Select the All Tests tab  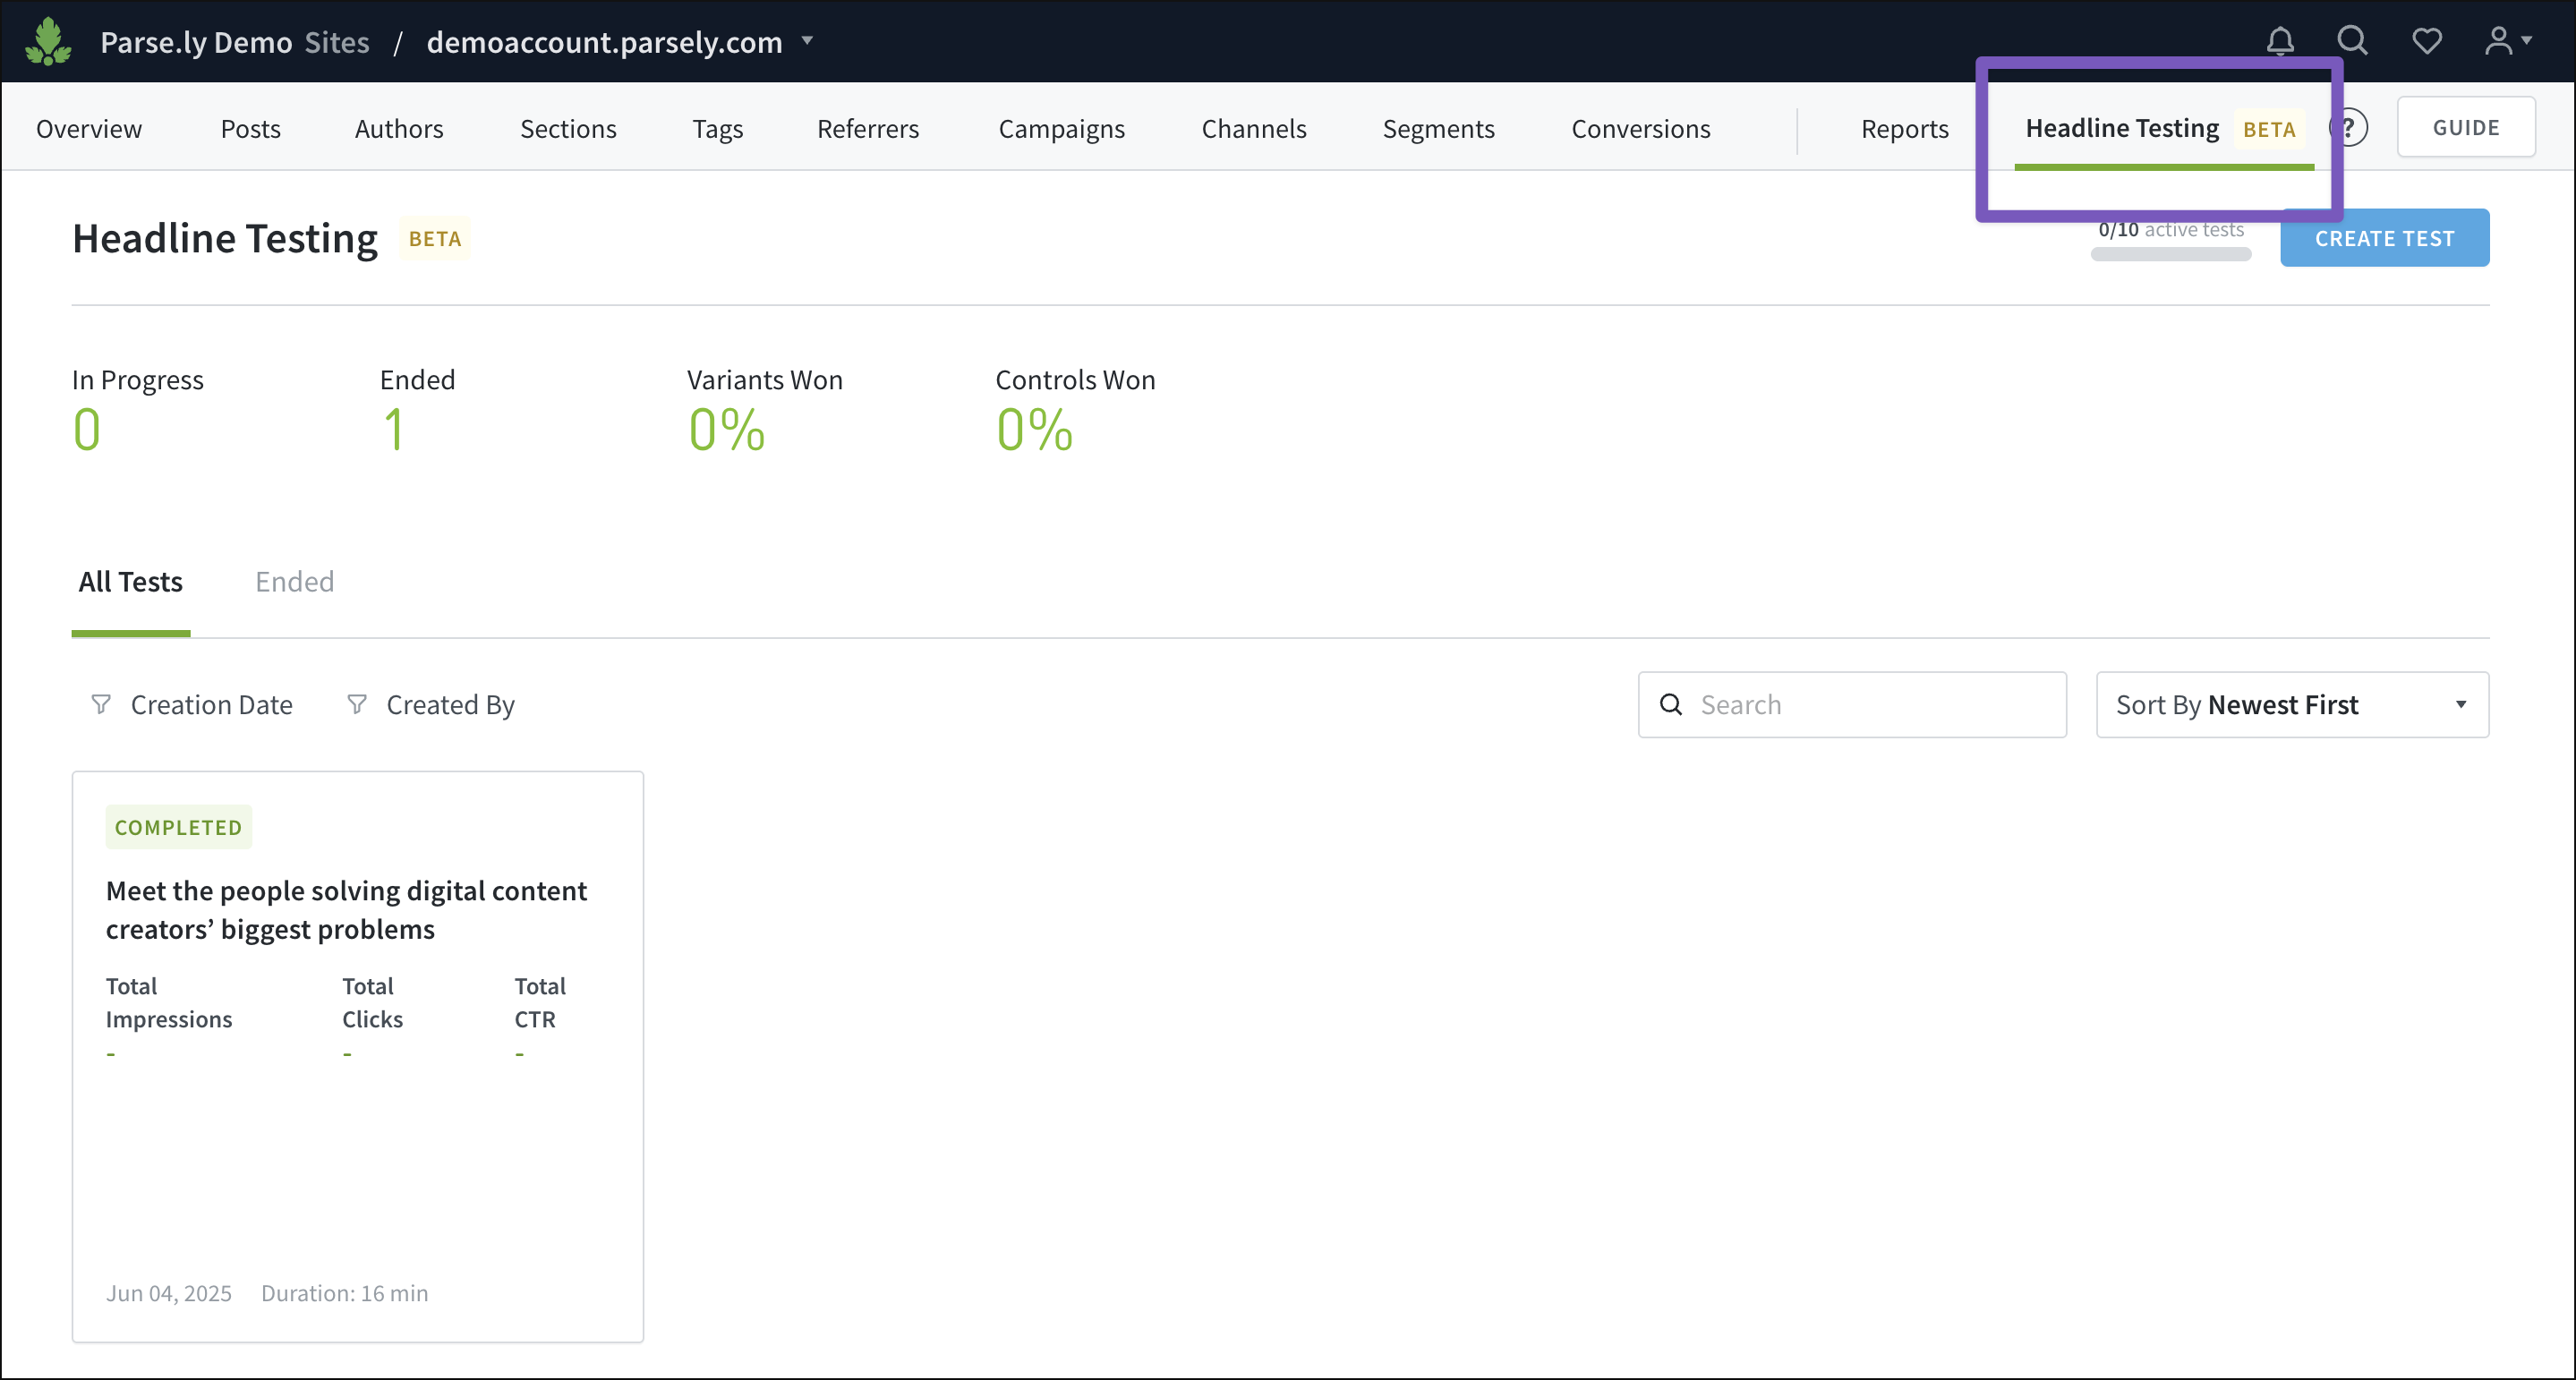[131, 582]
